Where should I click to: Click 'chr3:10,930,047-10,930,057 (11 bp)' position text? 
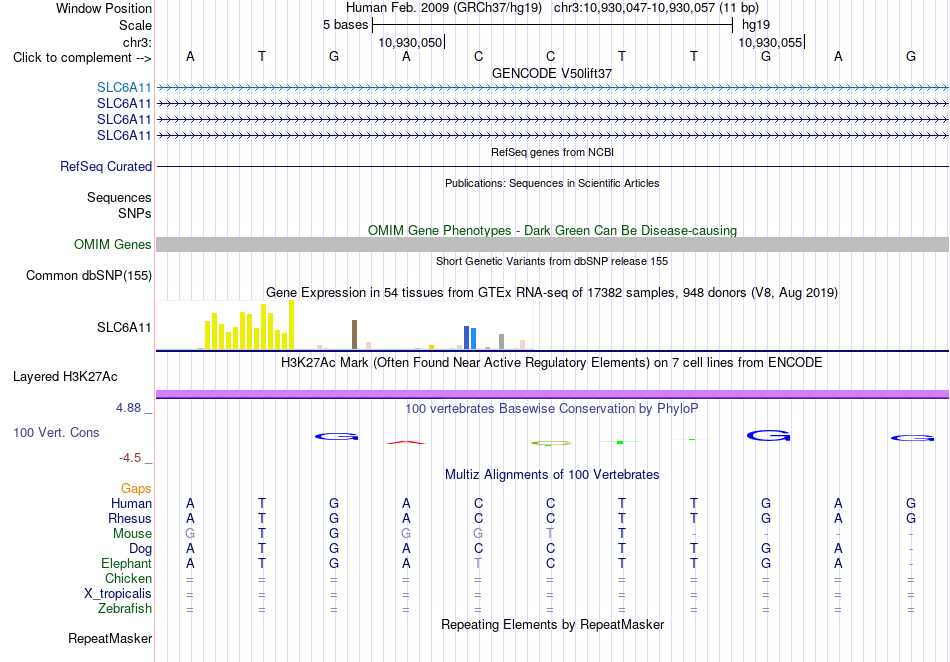tap(656, 8)
